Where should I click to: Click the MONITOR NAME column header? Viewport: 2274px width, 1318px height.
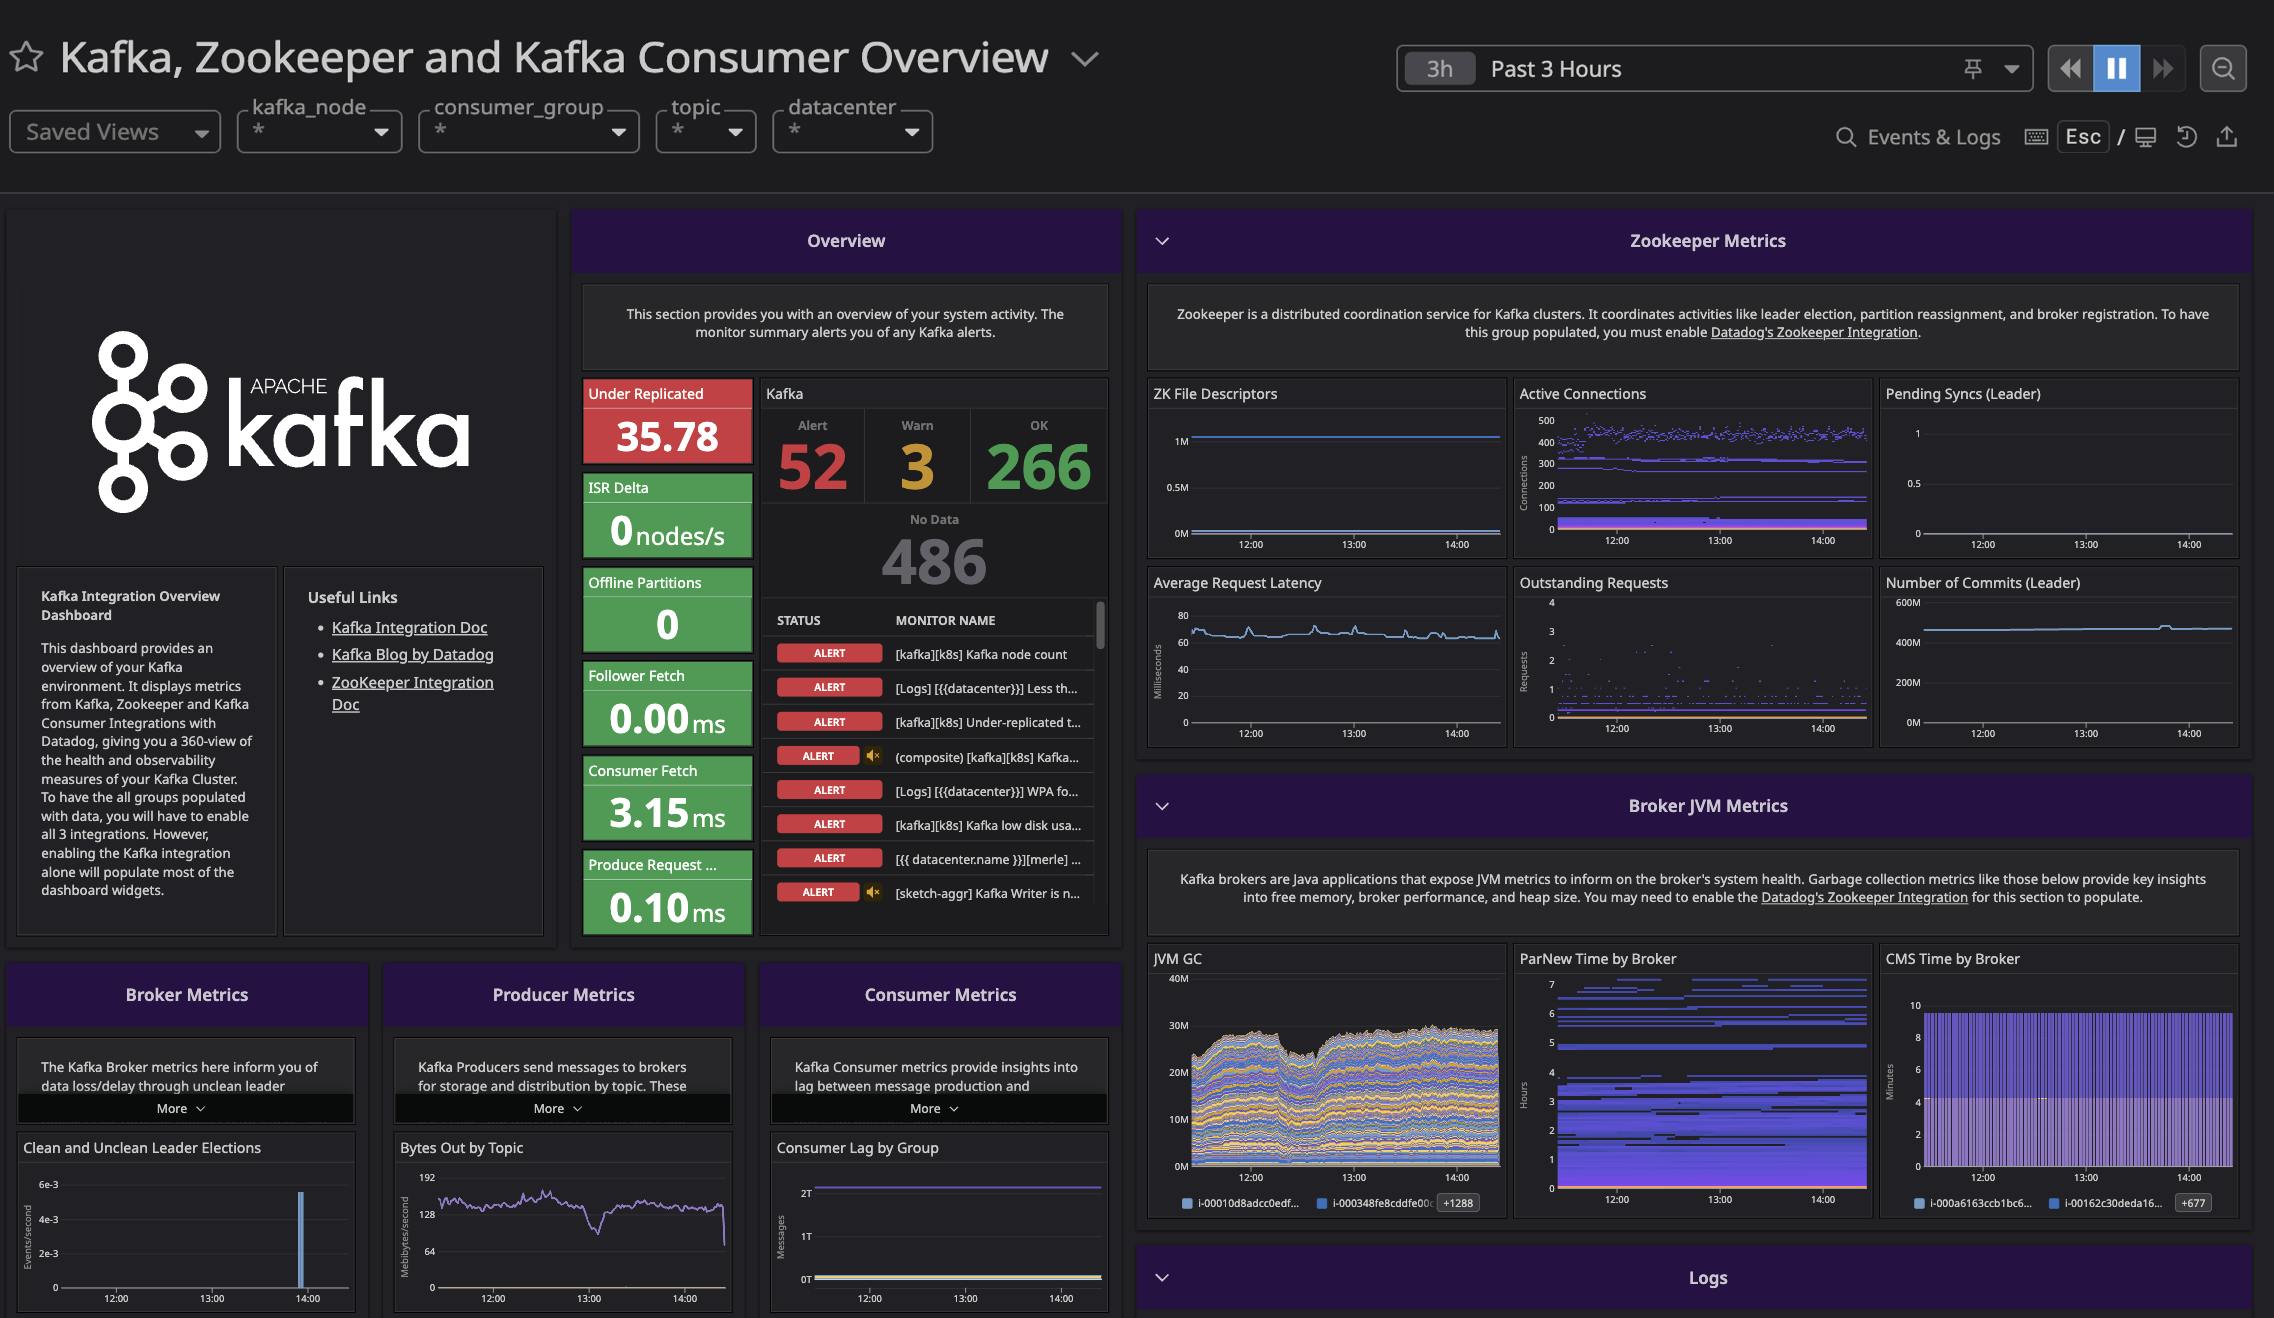[x=945, y=620]
